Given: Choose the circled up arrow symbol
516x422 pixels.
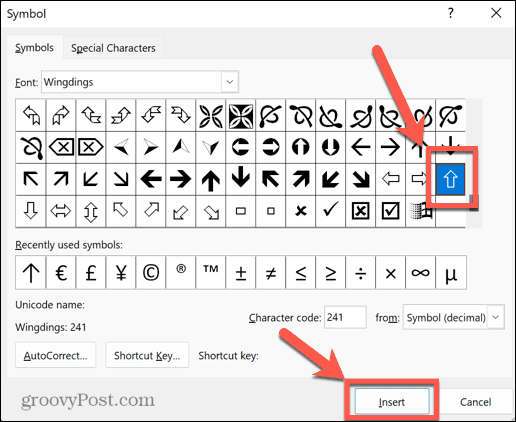Looking at the screenshot, I should point(300,147).
